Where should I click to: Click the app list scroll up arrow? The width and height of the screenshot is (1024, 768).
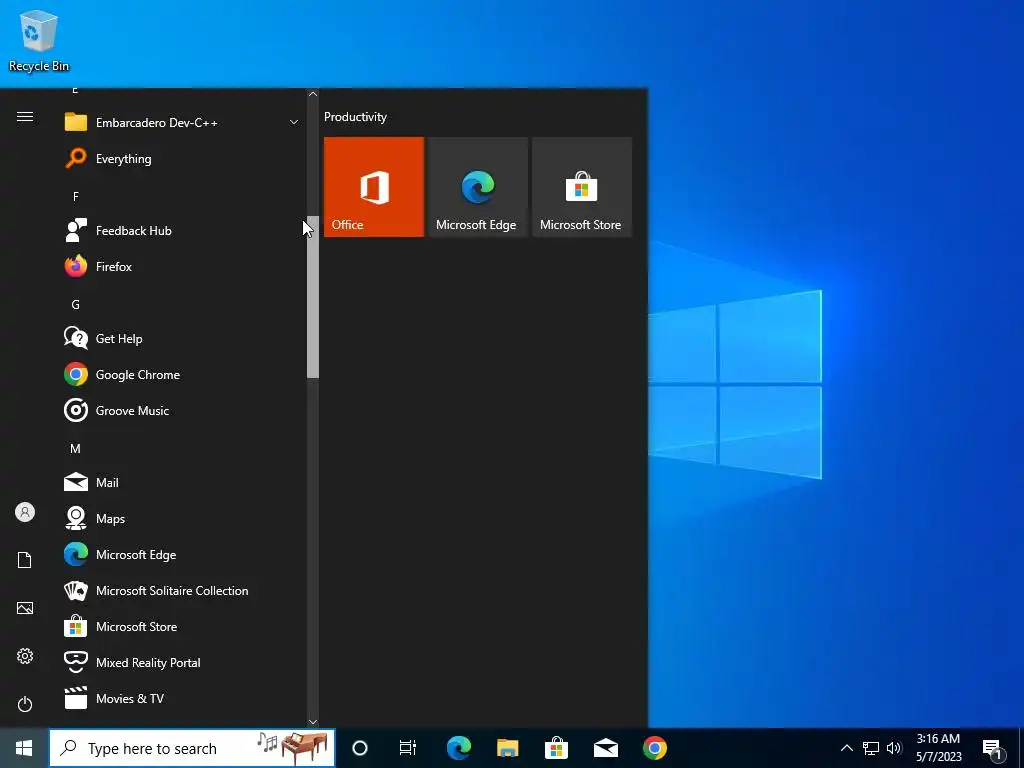(x=313, y=94)
